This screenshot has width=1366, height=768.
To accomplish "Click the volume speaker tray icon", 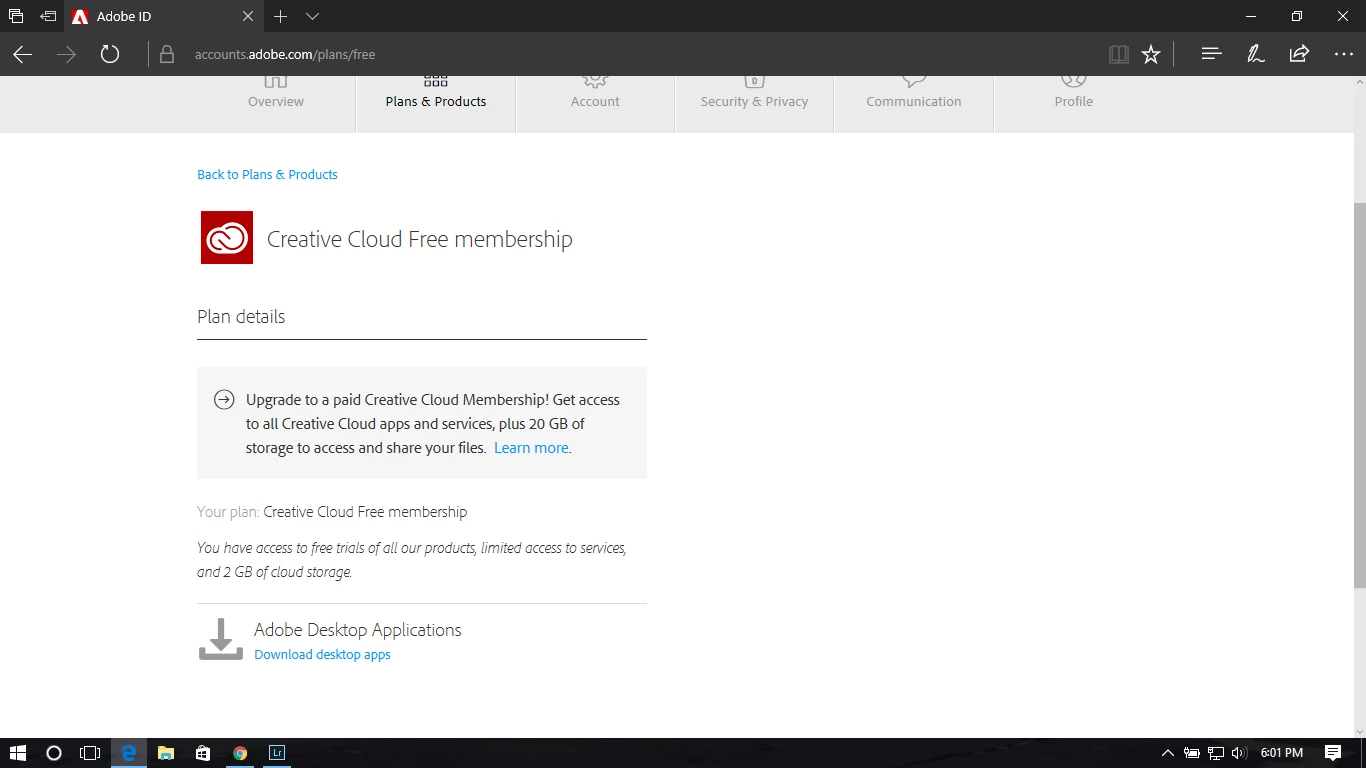I will [1240, 753].
